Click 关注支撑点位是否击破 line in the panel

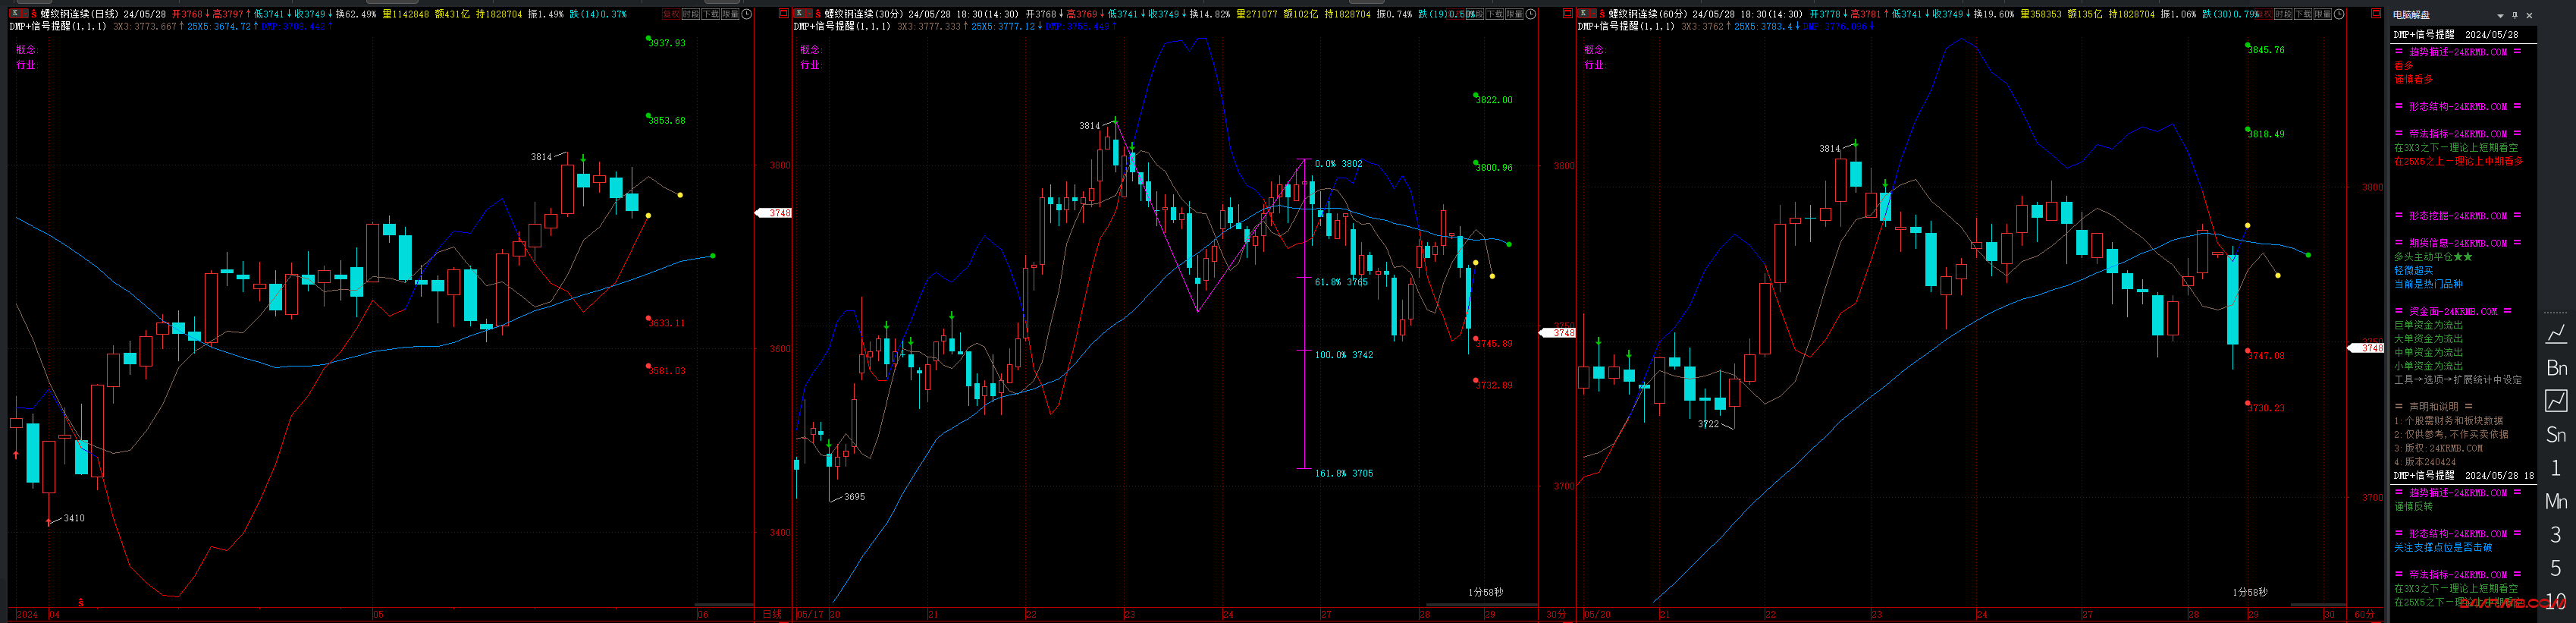point(2443,547)
